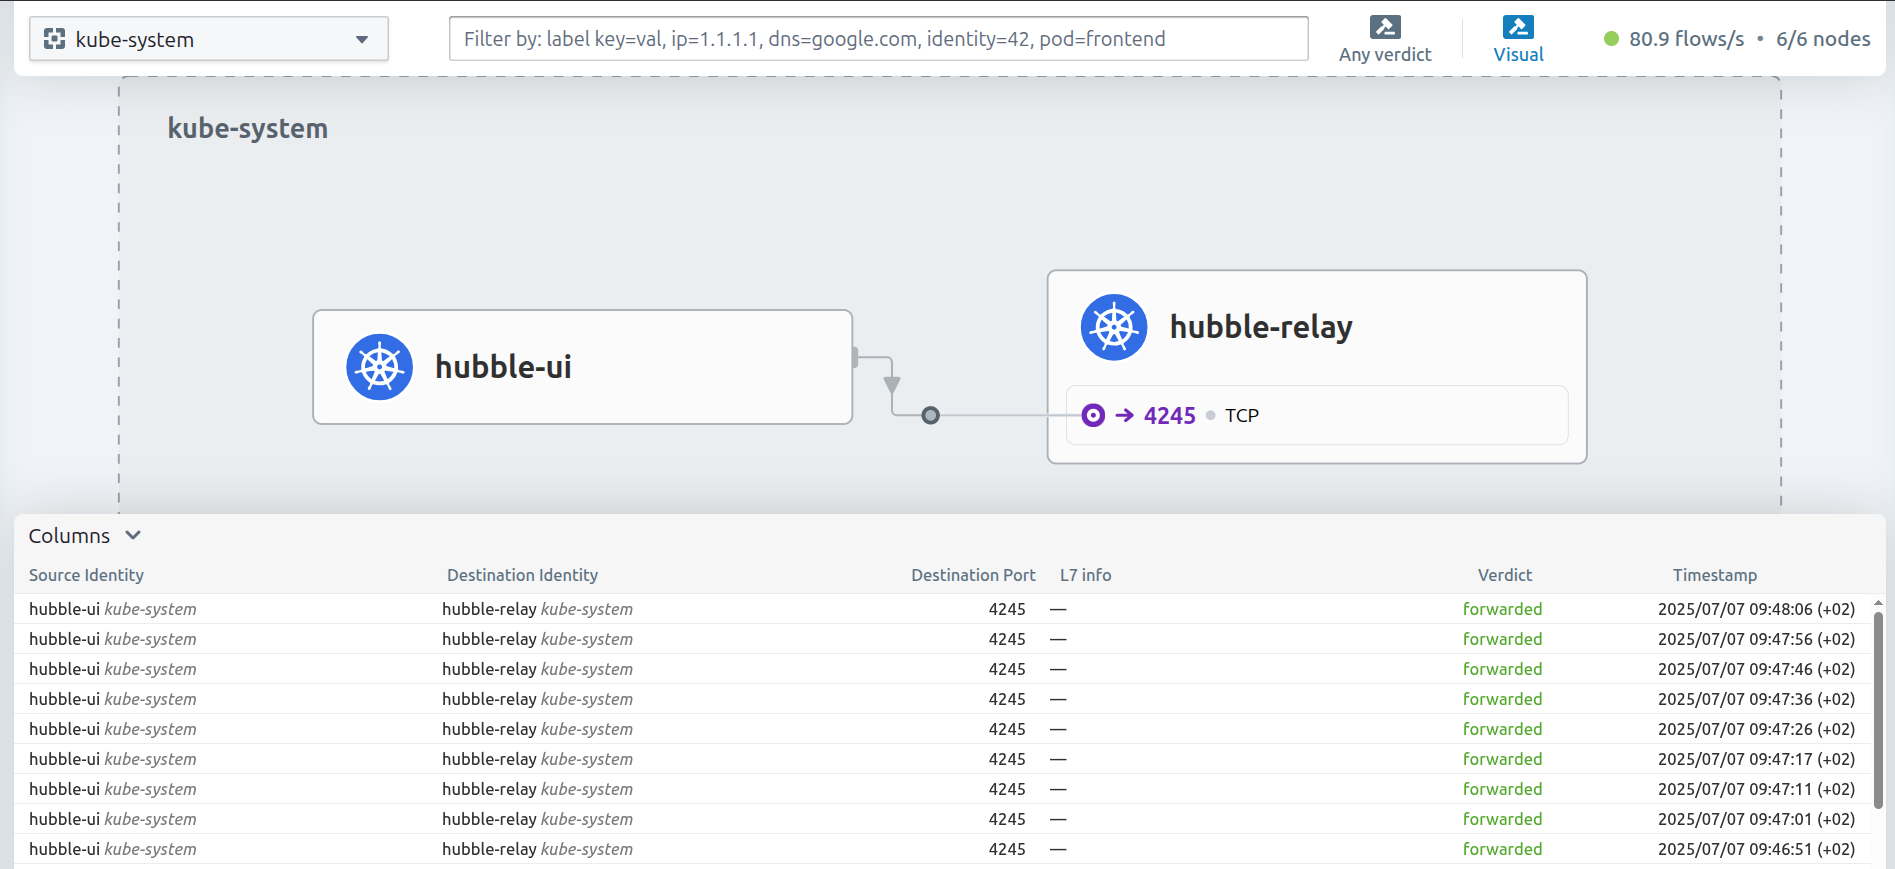Click port 4245 in the 09:47:11 row

[x=1007, y=789]
